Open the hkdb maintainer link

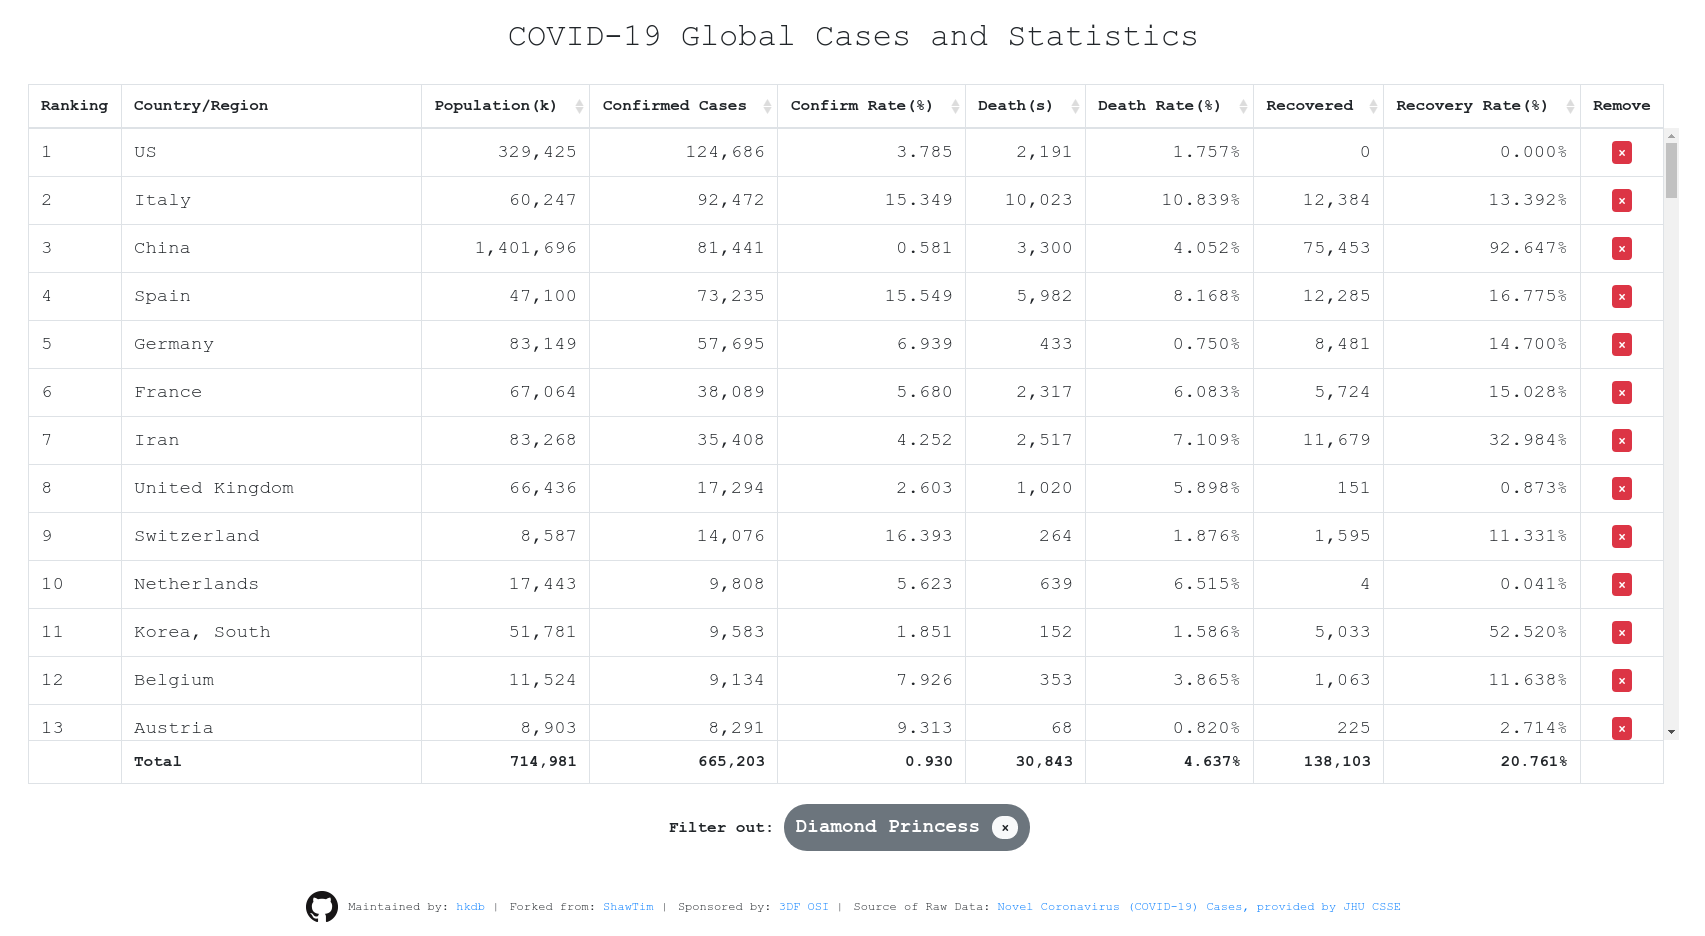[x=470, y=907]
